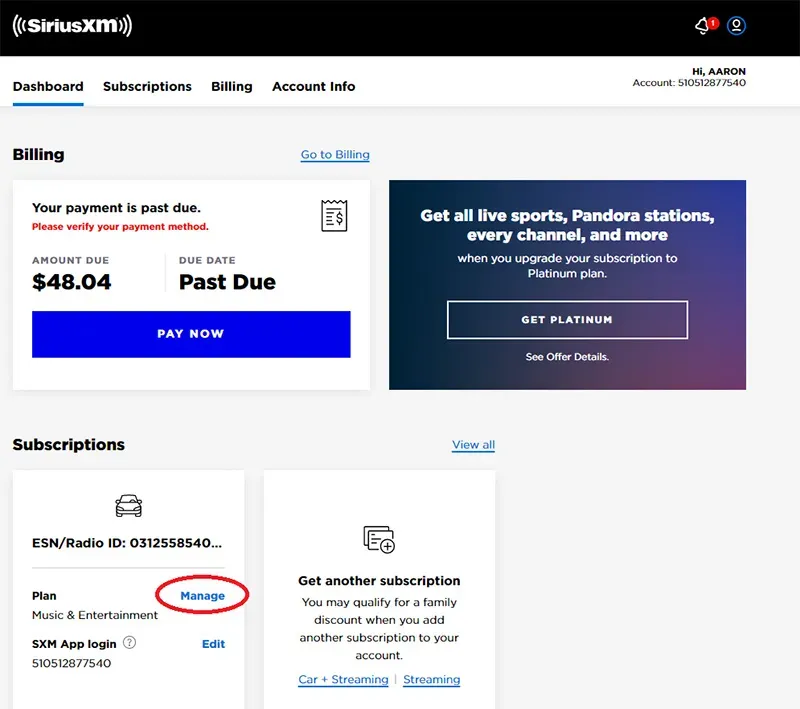
Task: Select the Streaming subscription link
Action: (431, 680)
